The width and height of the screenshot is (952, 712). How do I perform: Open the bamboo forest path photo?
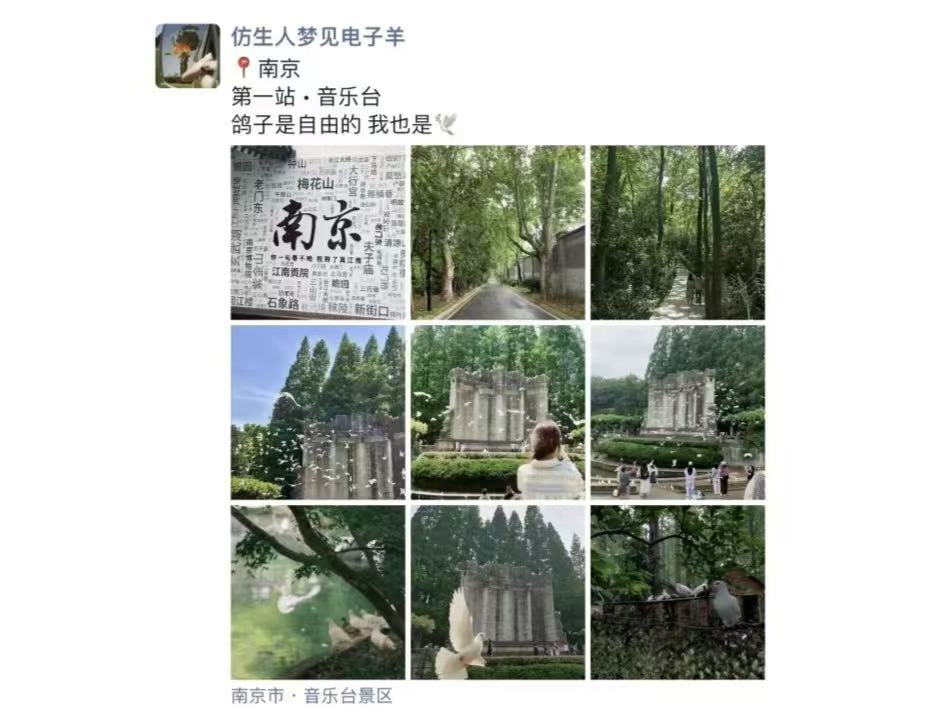click(x=678, y=232)
